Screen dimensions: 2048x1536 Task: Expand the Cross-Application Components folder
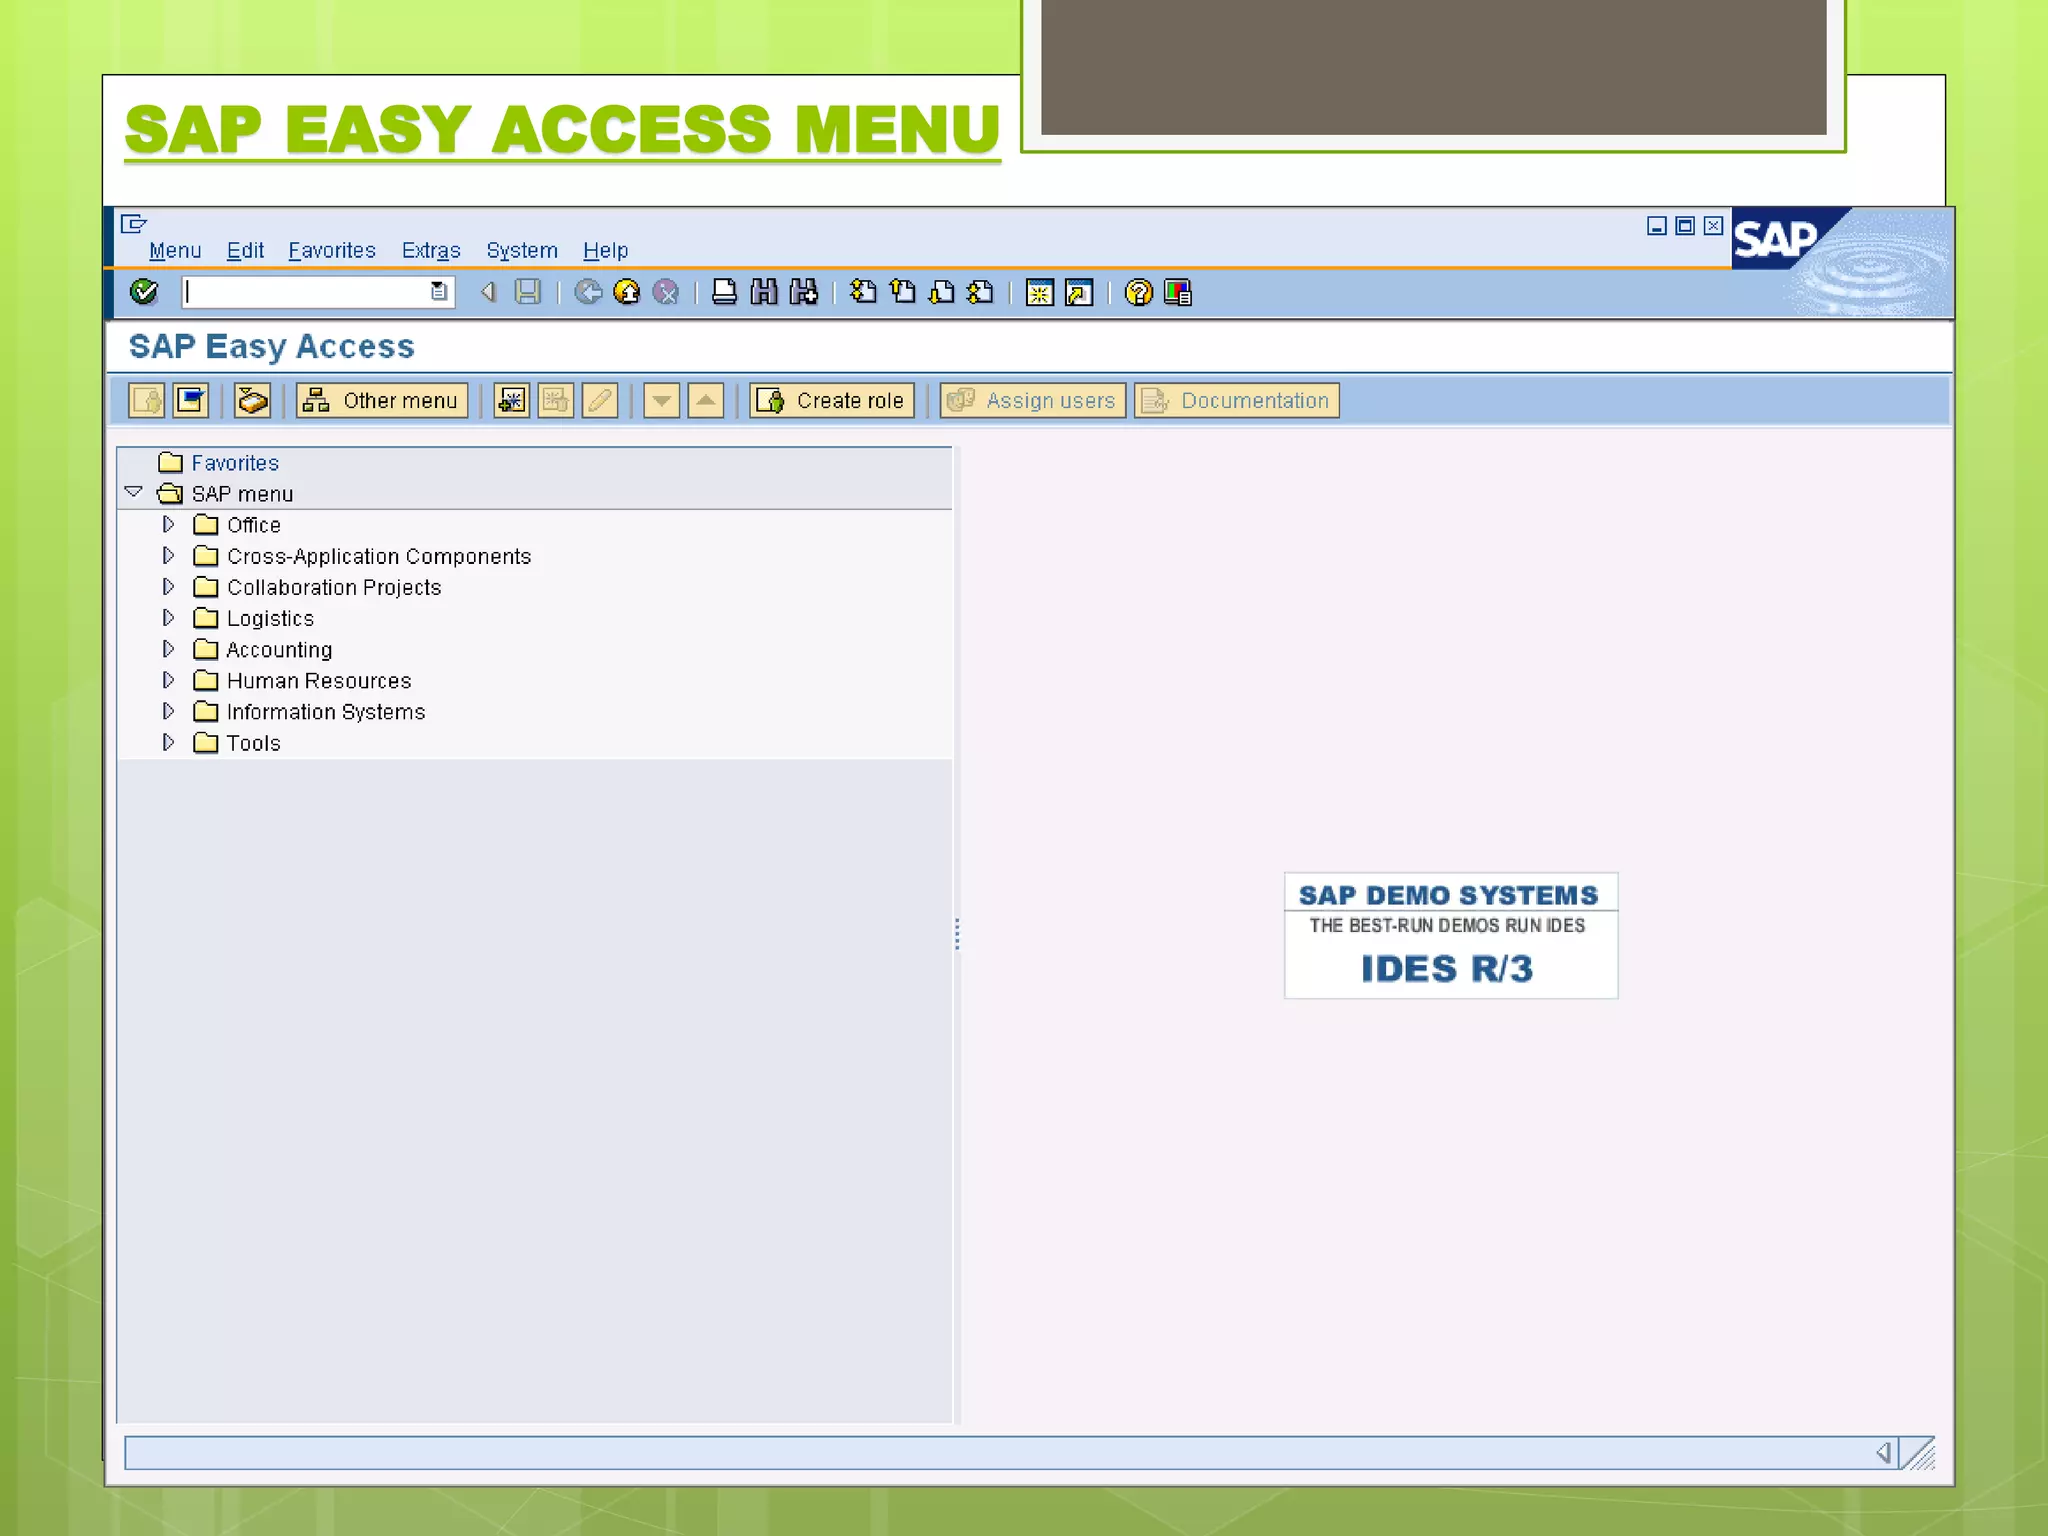[168, 555]
